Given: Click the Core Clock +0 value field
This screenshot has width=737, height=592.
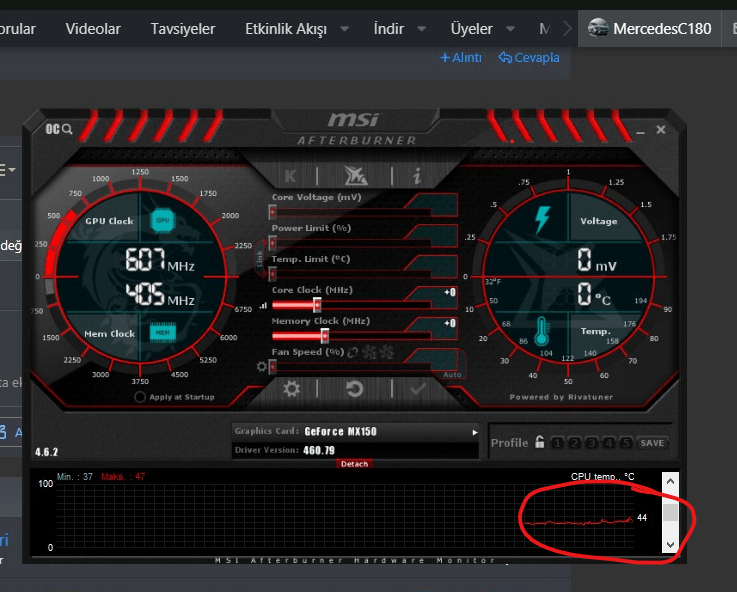Looking at the screenshot, I should (x=450, y=292).
